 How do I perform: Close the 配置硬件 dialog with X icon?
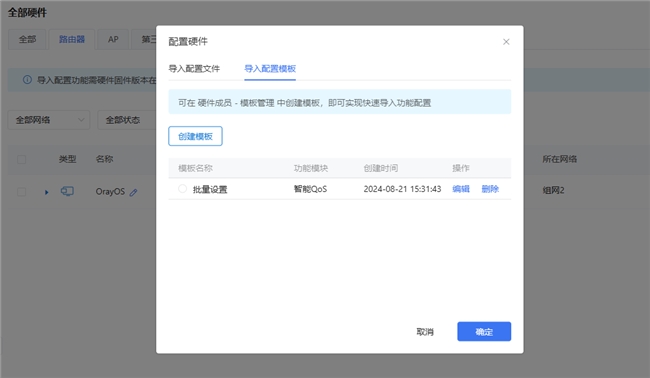click(x=506, y=41)
